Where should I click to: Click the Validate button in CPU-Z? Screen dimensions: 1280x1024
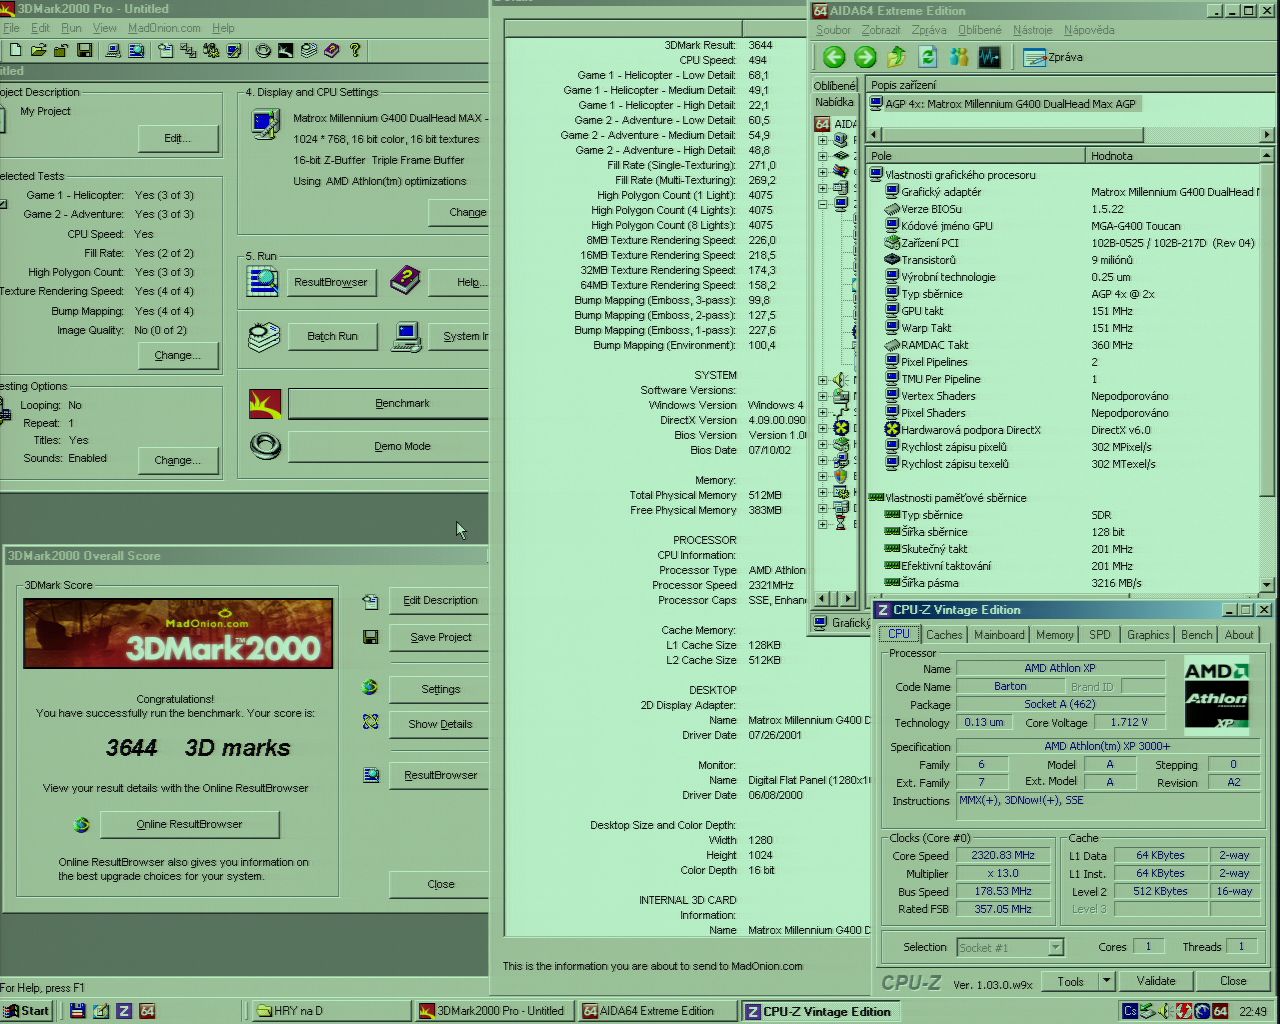[x=1156, y=981]
